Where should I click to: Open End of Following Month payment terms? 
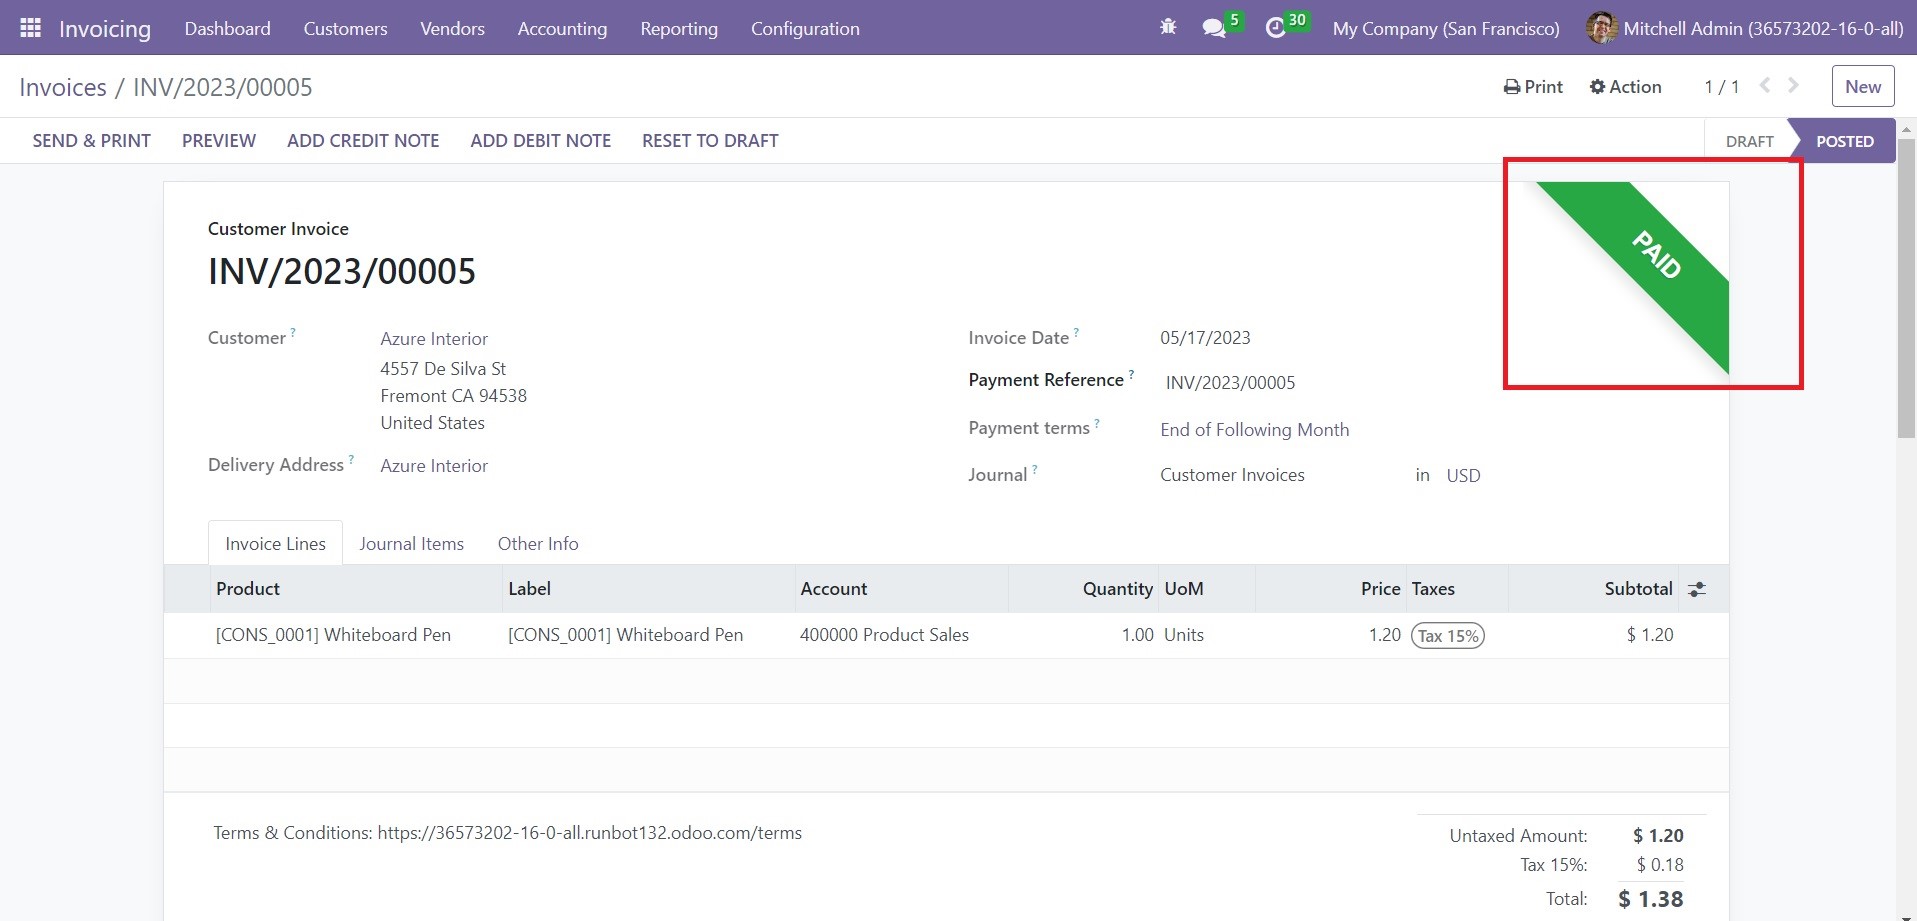1254,430
